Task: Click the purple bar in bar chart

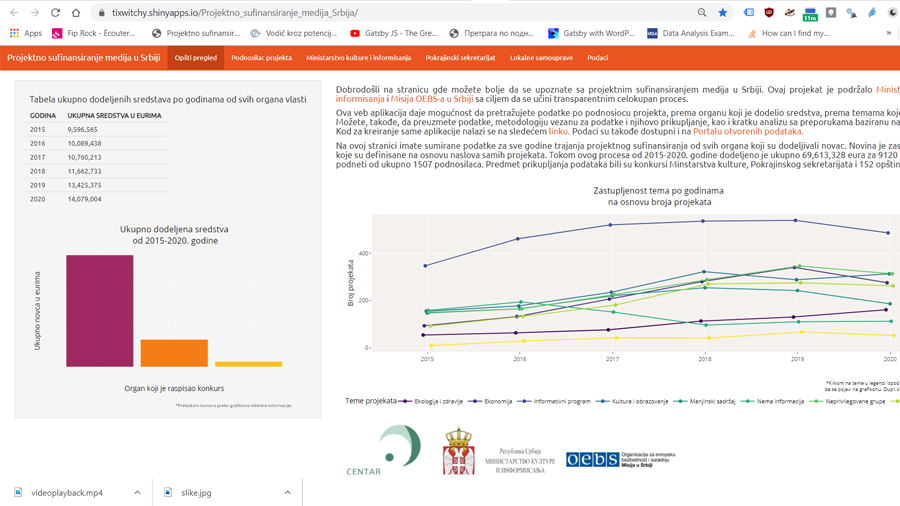Action: pos(100,311)
